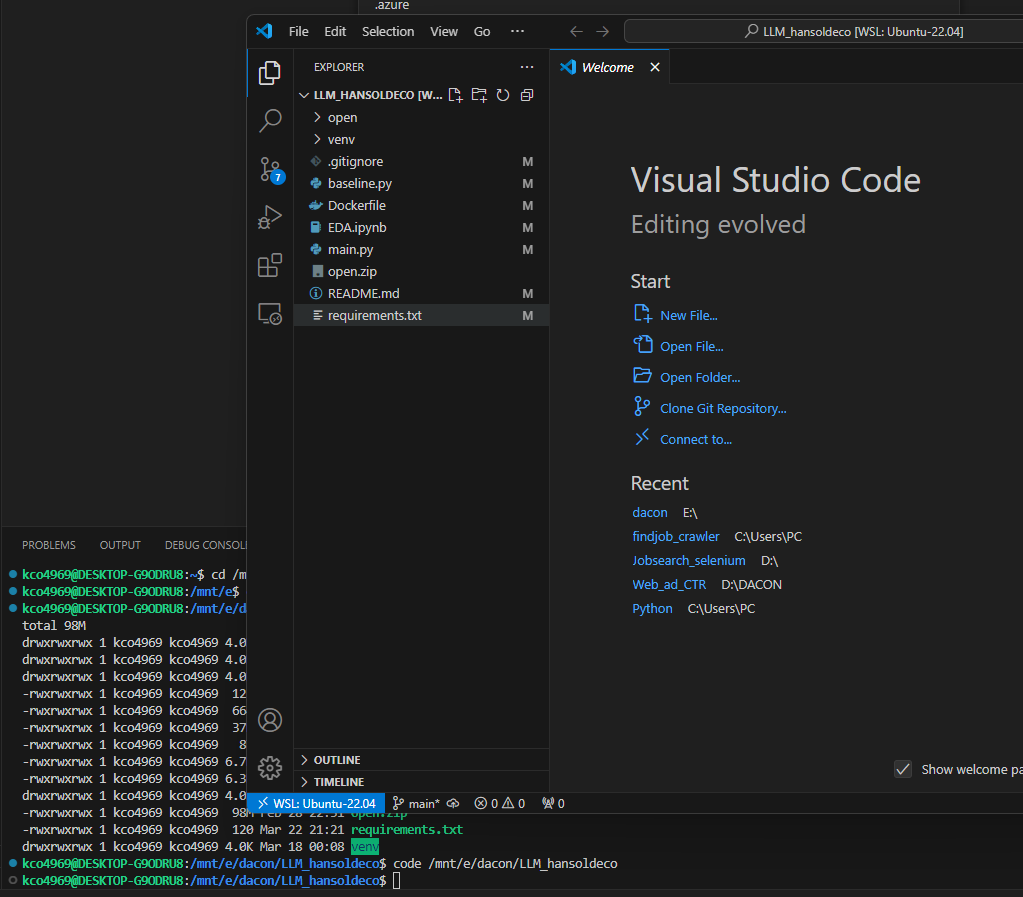Go back using the navigation arrow

(x=576, y=31)
